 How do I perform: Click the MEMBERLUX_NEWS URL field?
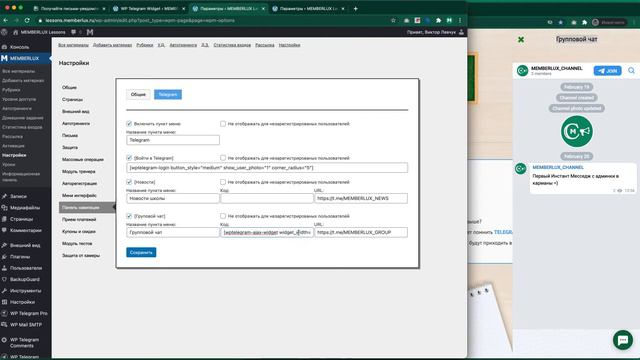361,198
